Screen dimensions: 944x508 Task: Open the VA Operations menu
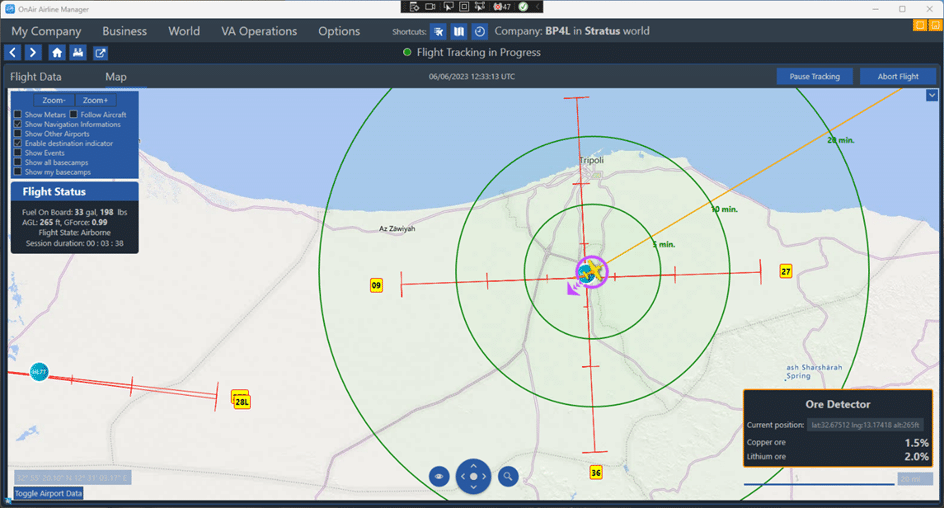259,31
